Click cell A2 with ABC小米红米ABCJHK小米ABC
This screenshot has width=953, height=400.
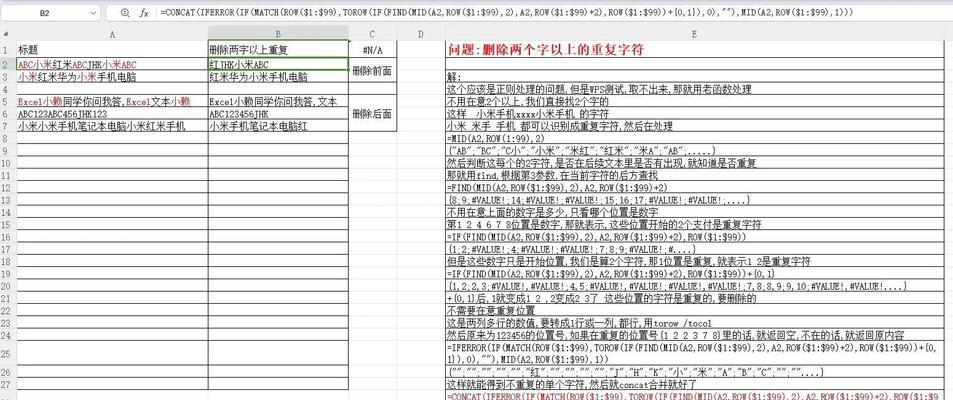pos(112,64)
